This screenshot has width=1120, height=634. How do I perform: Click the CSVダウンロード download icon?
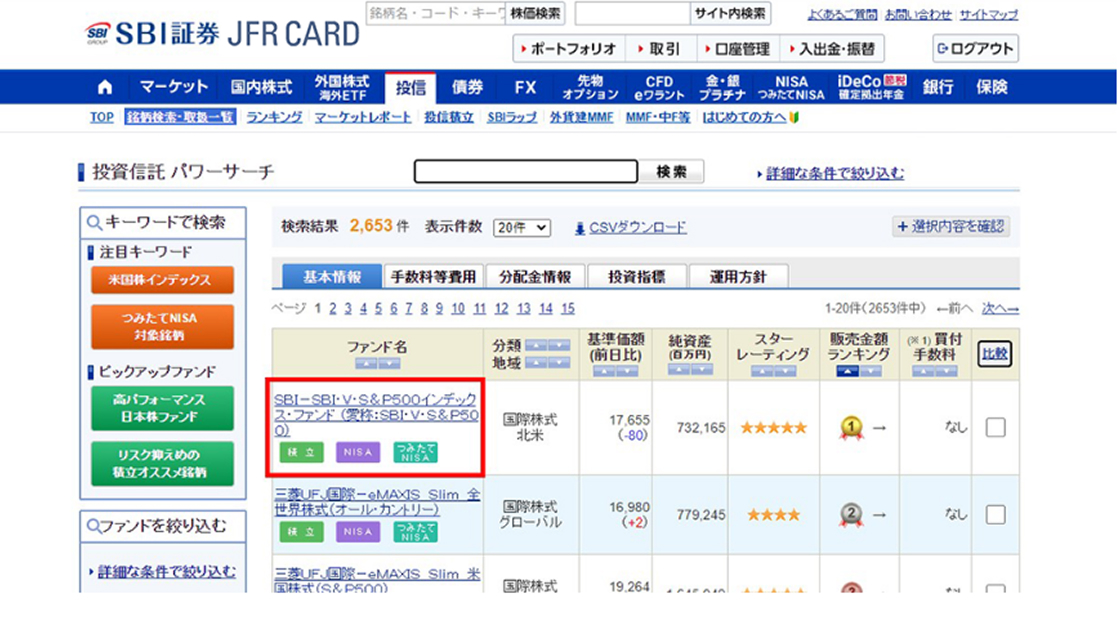[x=580, y=228]
